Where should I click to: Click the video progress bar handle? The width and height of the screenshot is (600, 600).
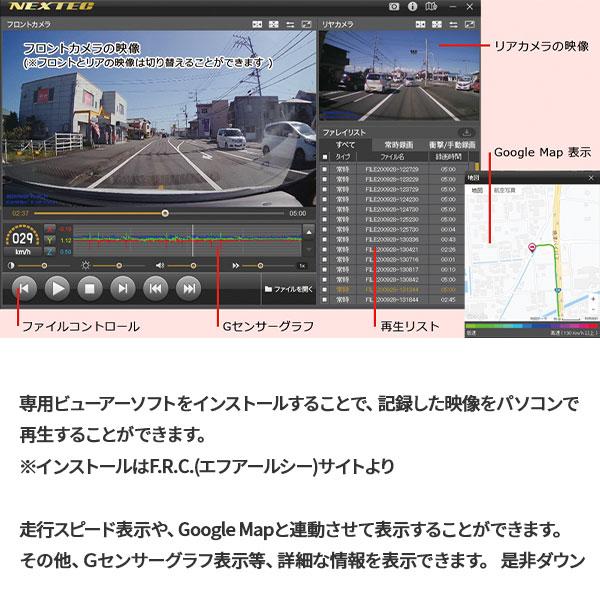pyautogui.click(x=165, y=213)
